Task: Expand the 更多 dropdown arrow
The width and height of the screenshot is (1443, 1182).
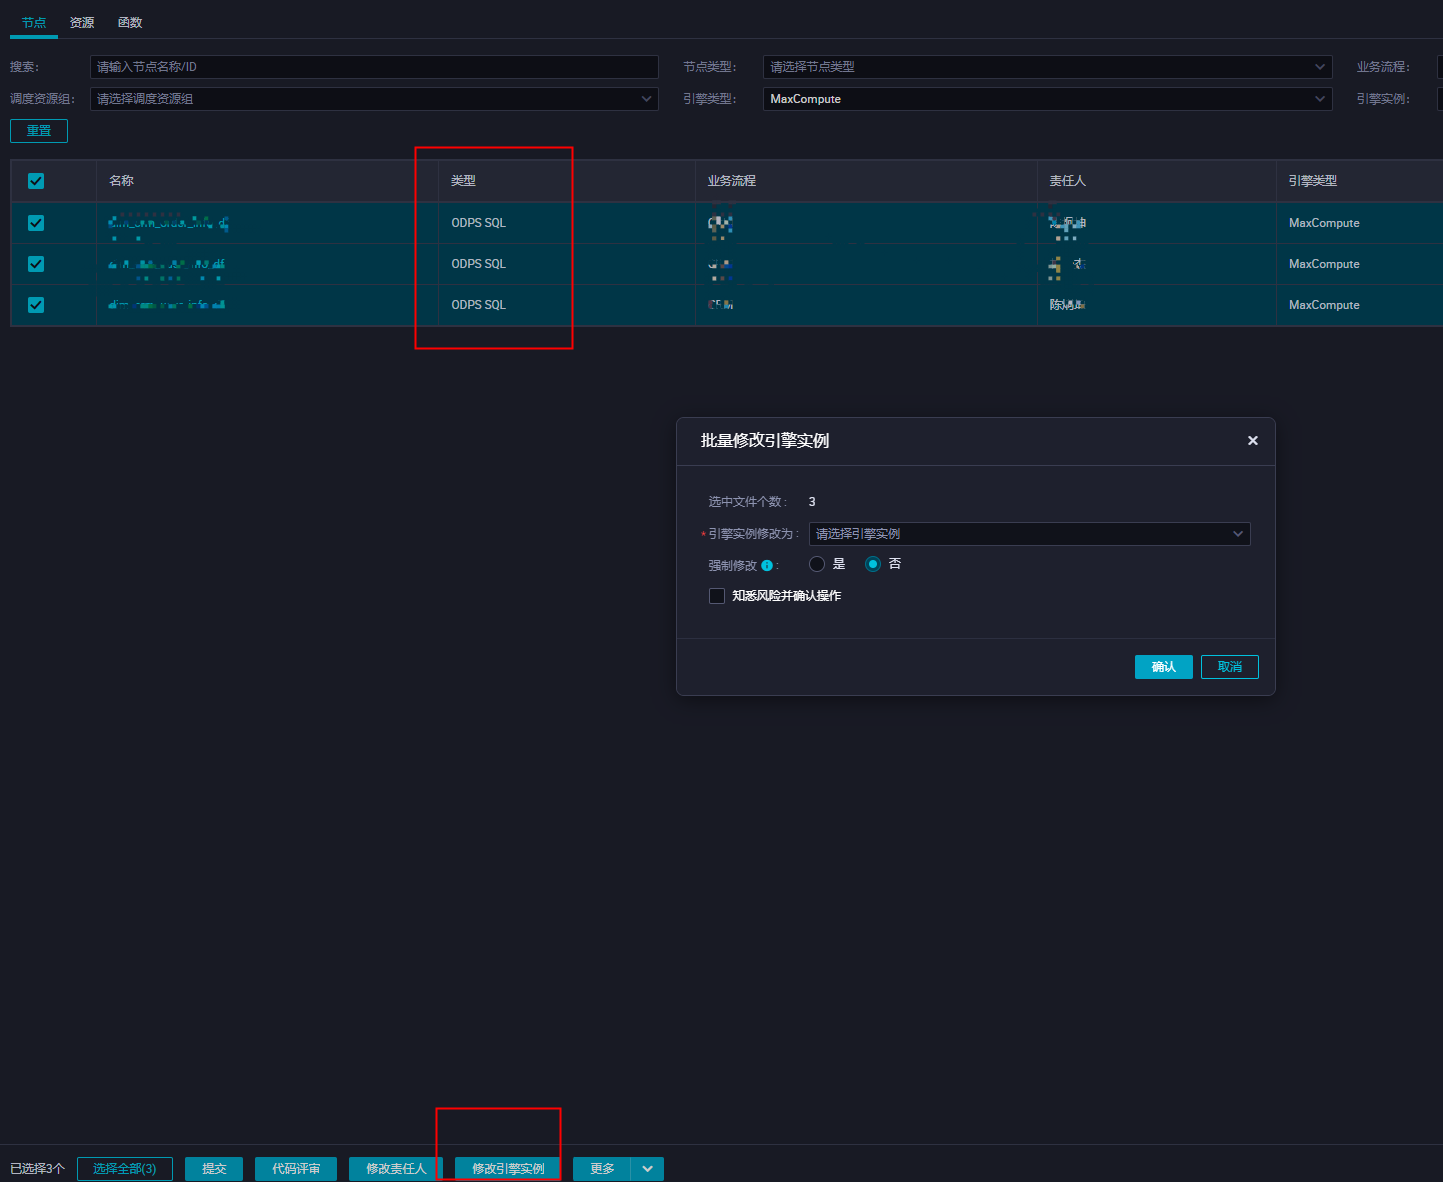Action: 648,1169
